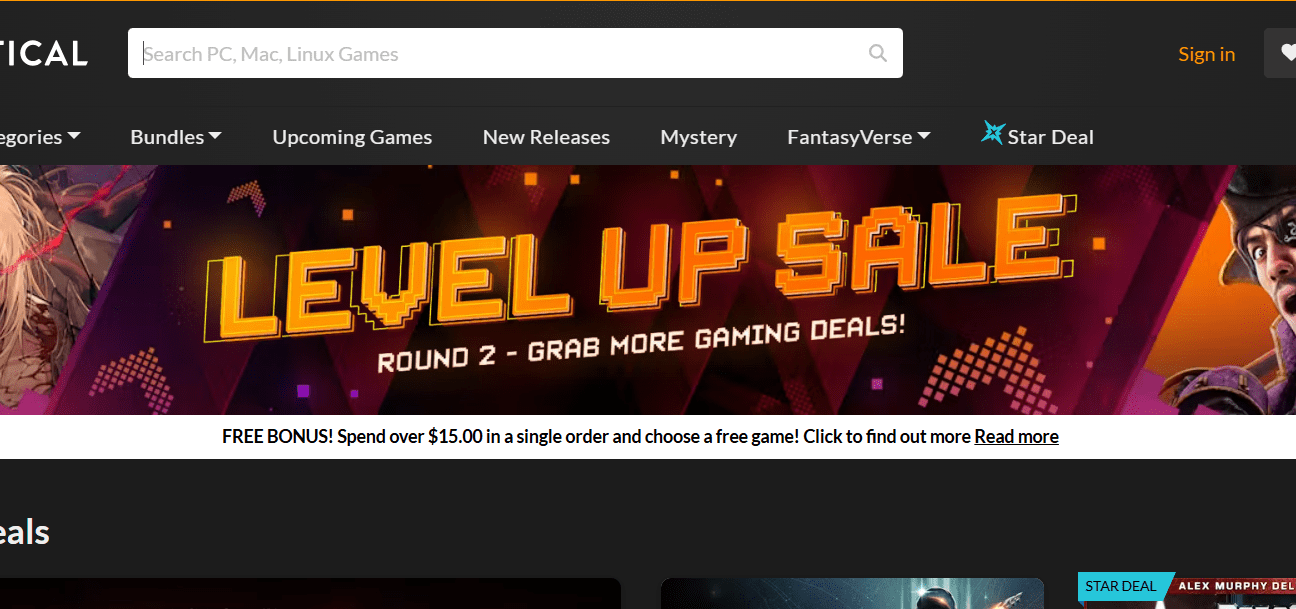Open the Star Deal nav link
The width and height of the screenshot is (1296, 609).
point(1050,137)
